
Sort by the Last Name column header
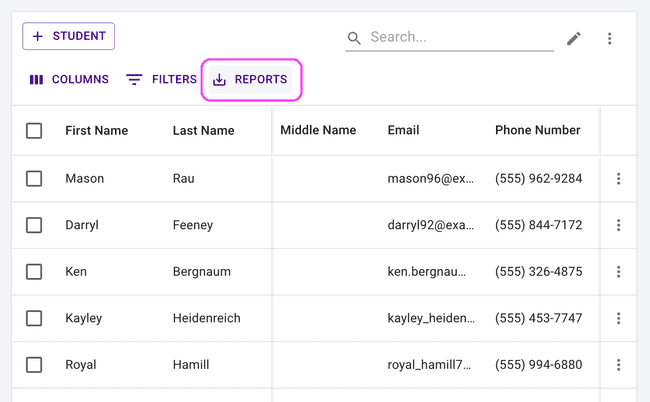tap(203, 131)
